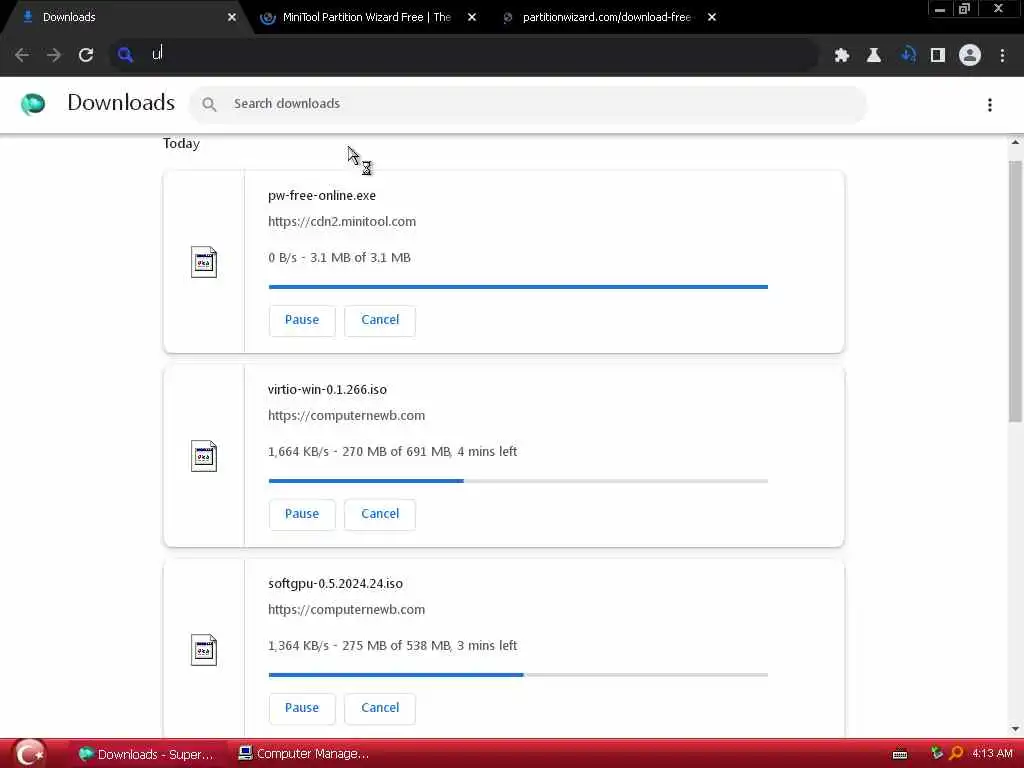Select the '270 MB of 691 MB' status text
Viewport: 1024px width, 768px height.
coord(396,451)
